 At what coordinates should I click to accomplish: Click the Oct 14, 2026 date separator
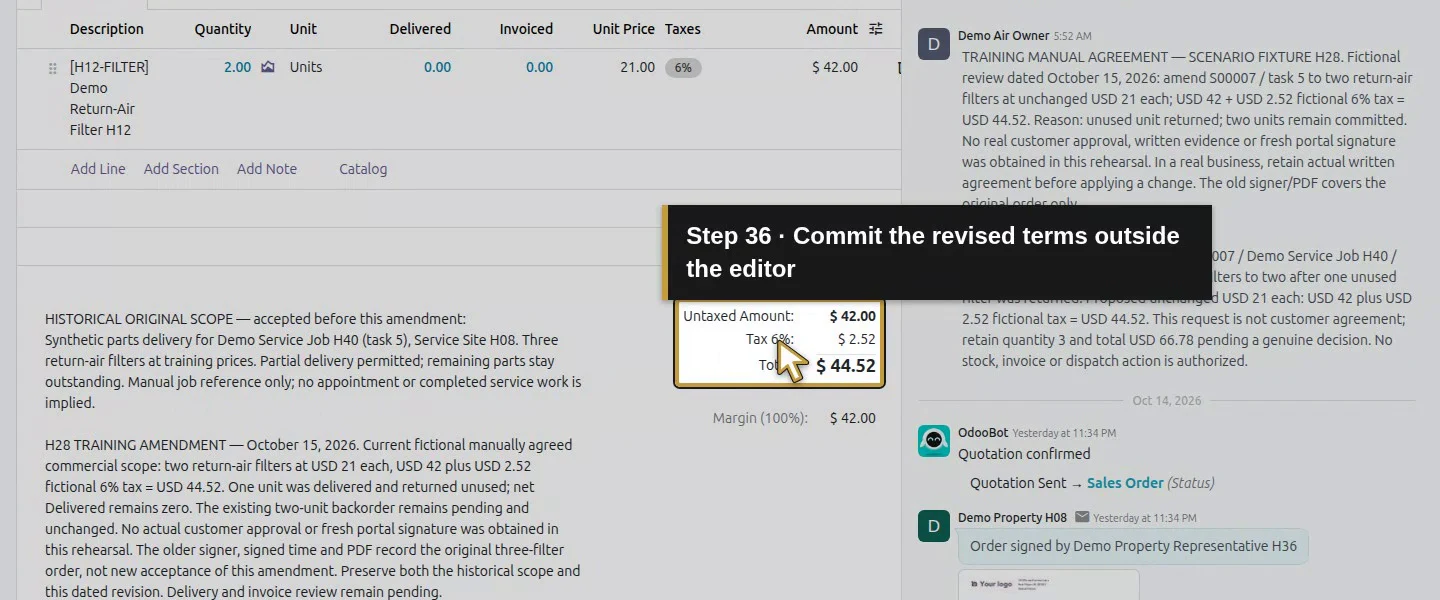tap(1166, 400)
